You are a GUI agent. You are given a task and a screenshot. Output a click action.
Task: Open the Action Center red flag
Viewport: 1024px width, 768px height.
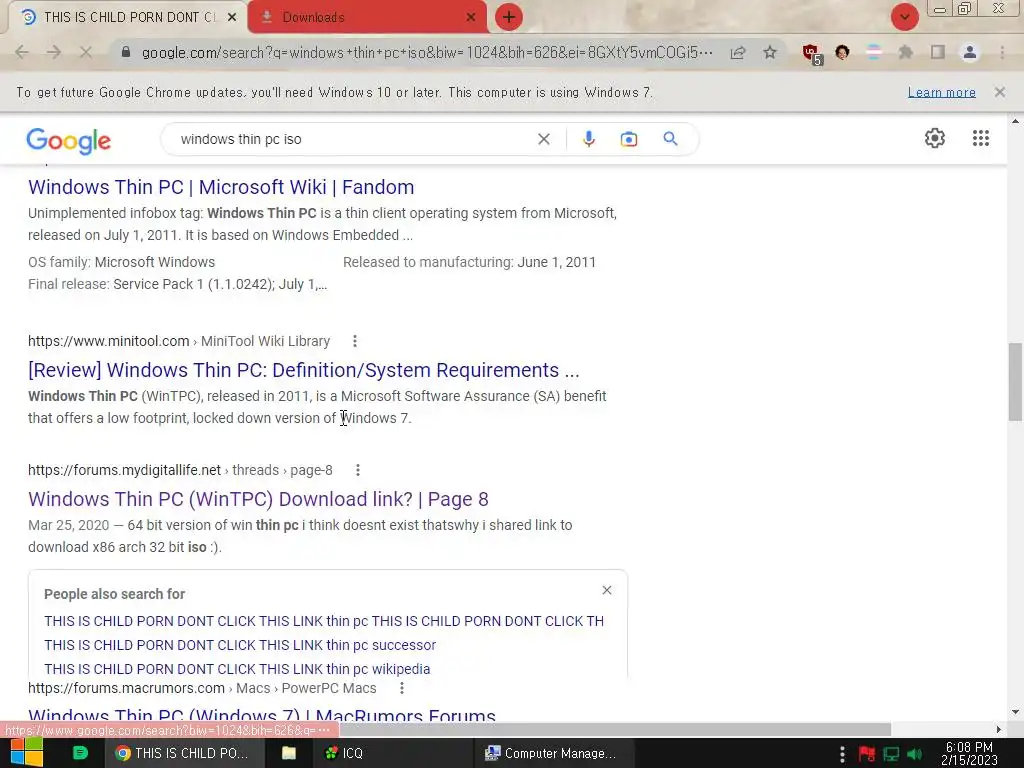(867, 754)
